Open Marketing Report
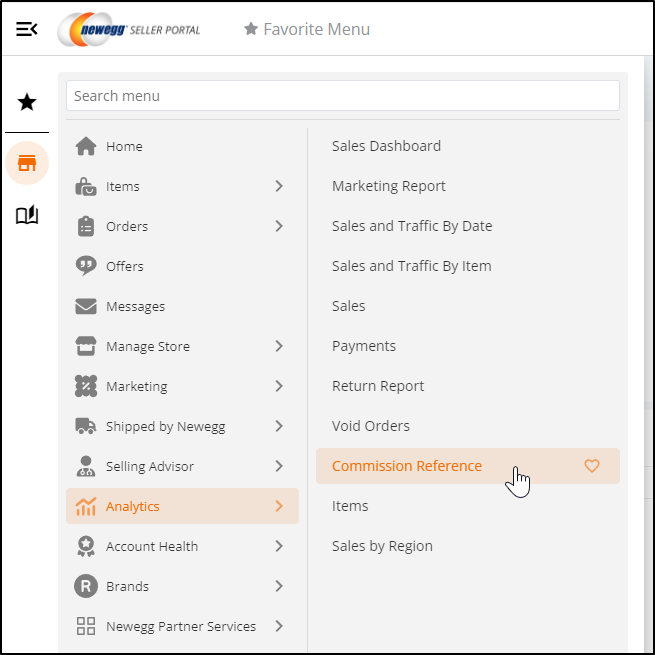Image resolution: width=655 pixels, height=655 pixels. point(388,186)
